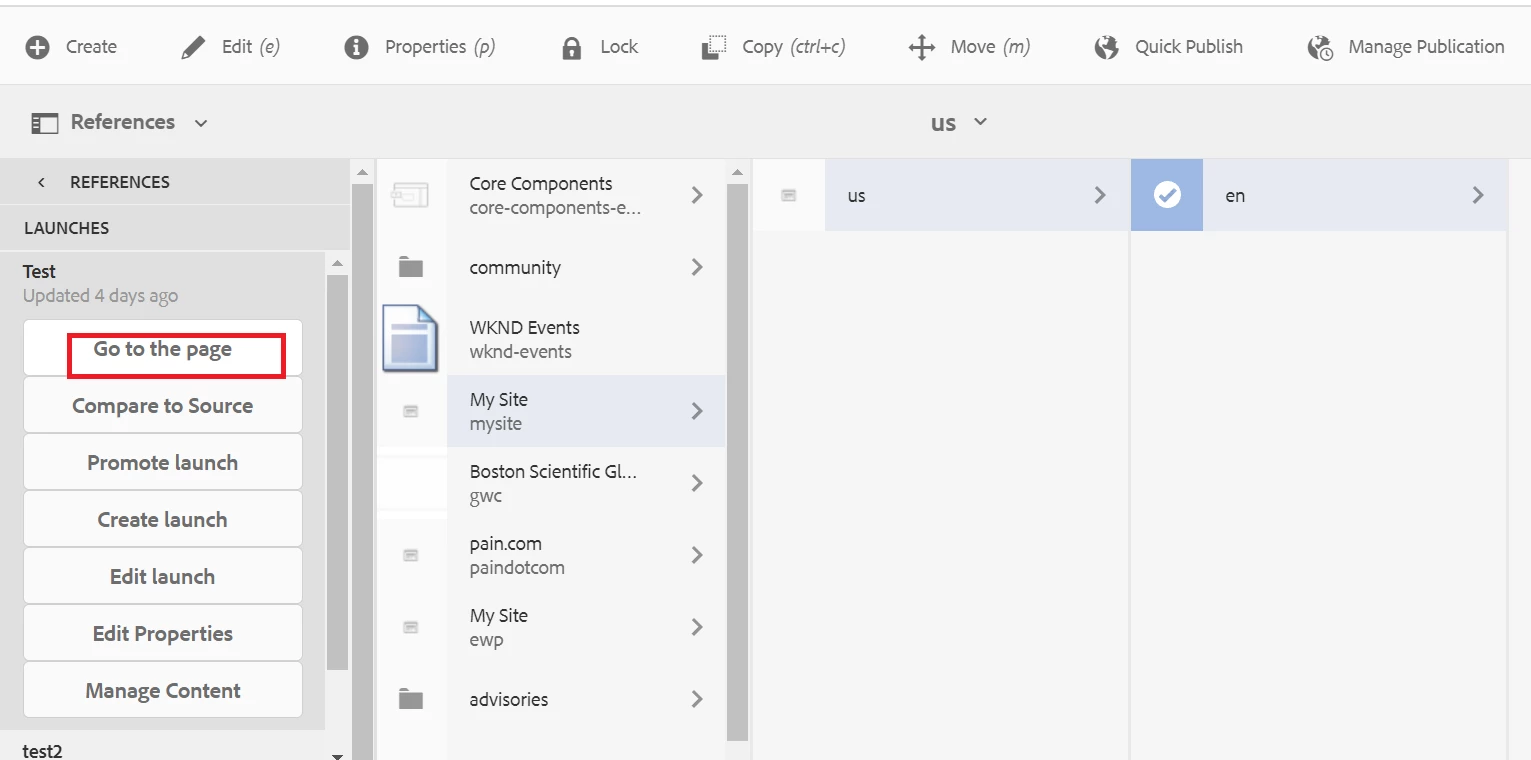Click the WKND Events page thumbnail
Viewport: 1531px width, 760px height.
pos(410,339)
